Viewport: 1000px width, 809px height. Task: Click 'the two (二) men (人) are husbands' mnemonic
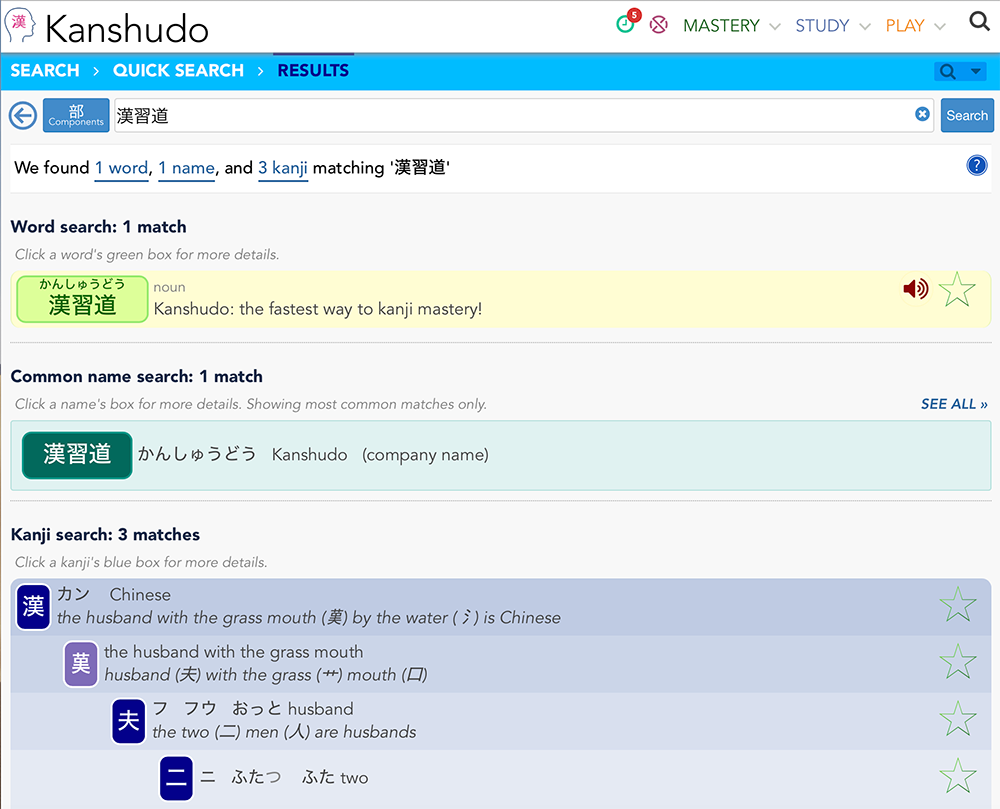click(x=284, y=732)
